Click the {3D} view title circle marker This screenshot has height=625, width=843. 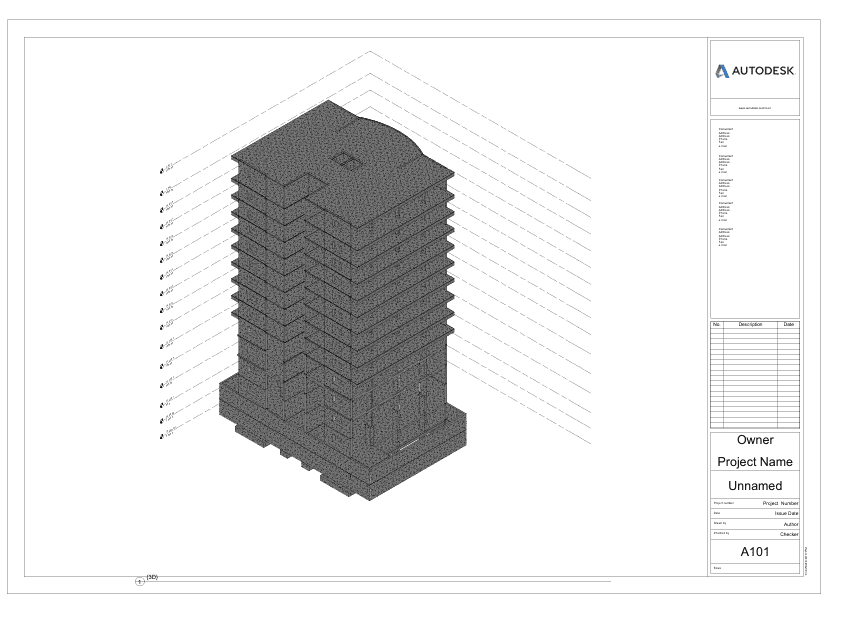click(x=140, y=581)
